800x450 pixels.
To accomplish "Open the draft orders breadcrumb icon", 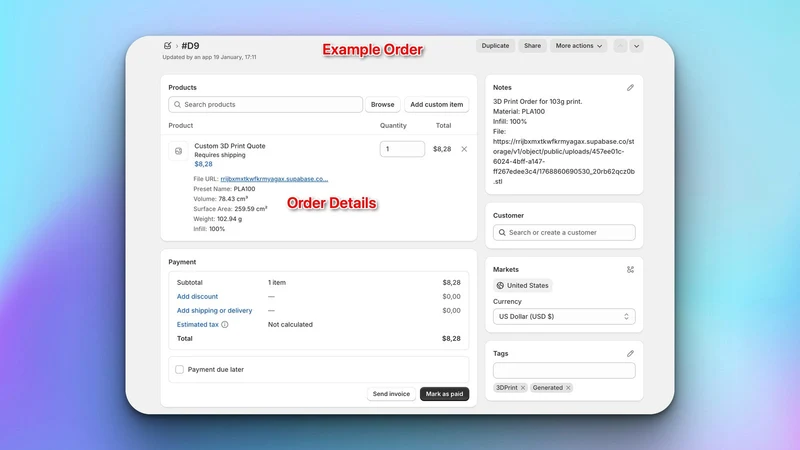I will [x=167, y=45].
